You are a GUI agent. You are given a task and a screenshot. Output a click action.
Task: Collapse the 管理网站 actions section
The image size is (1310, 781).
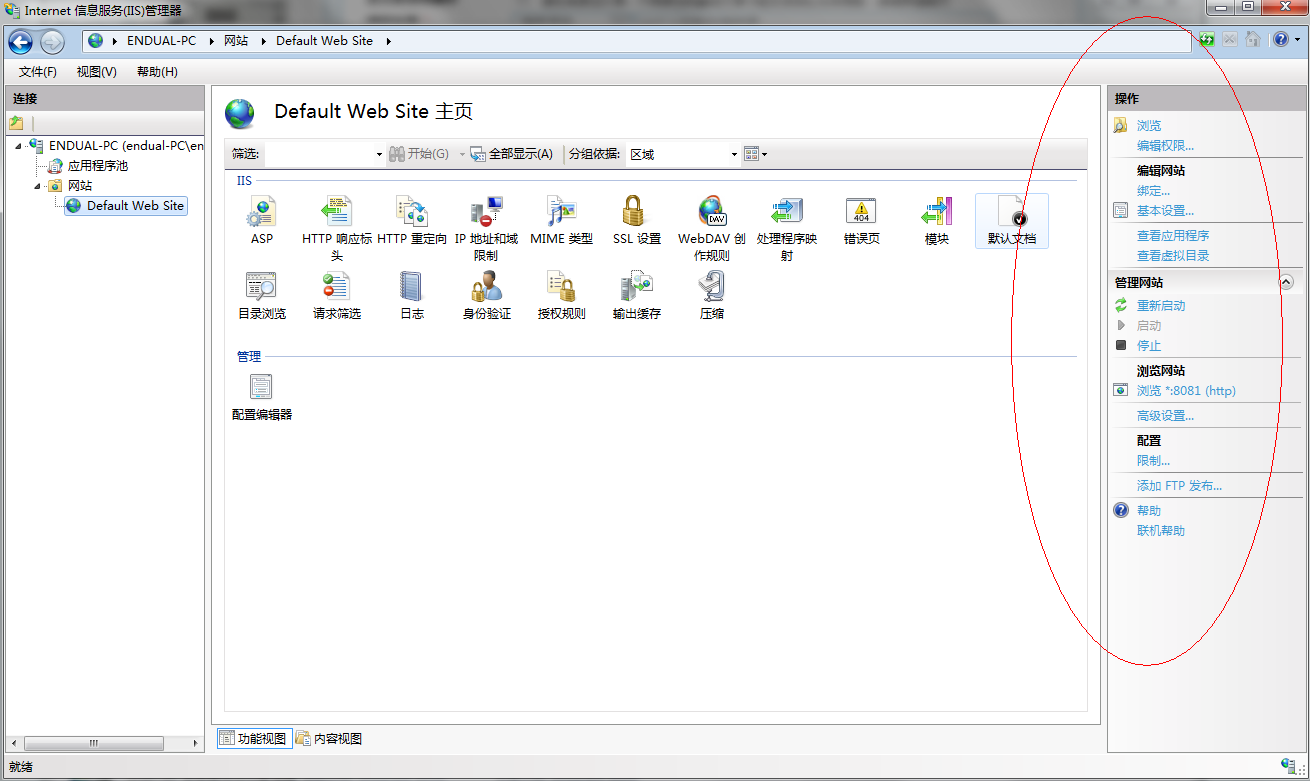coord(1287,283)
